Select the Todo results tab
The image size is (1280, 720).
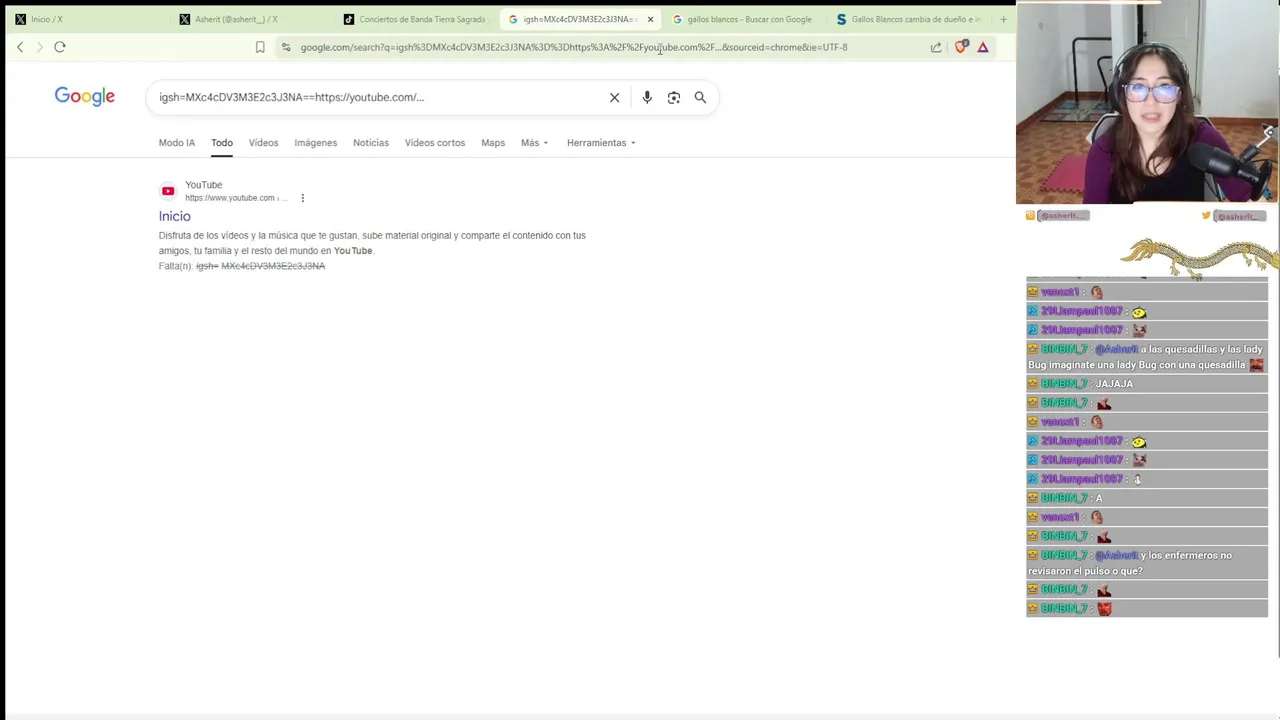[x=222, y=143]
